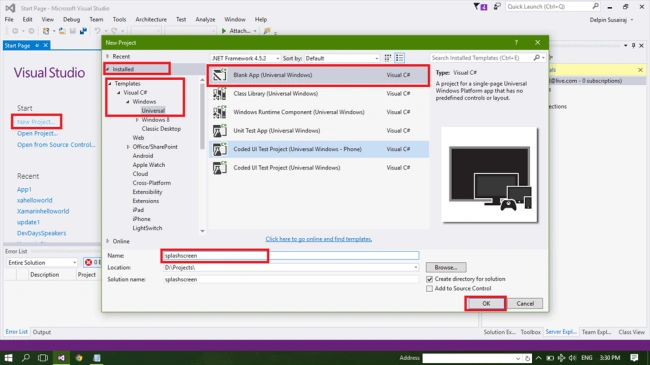Open recent project xahelloworld
650x365 pixels.
point(34,200)
